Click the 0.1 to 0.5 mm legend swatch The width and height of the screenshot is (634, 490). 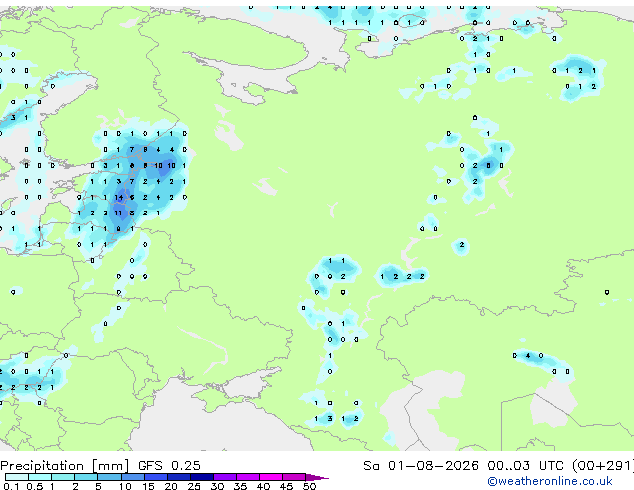pos(17,477)
